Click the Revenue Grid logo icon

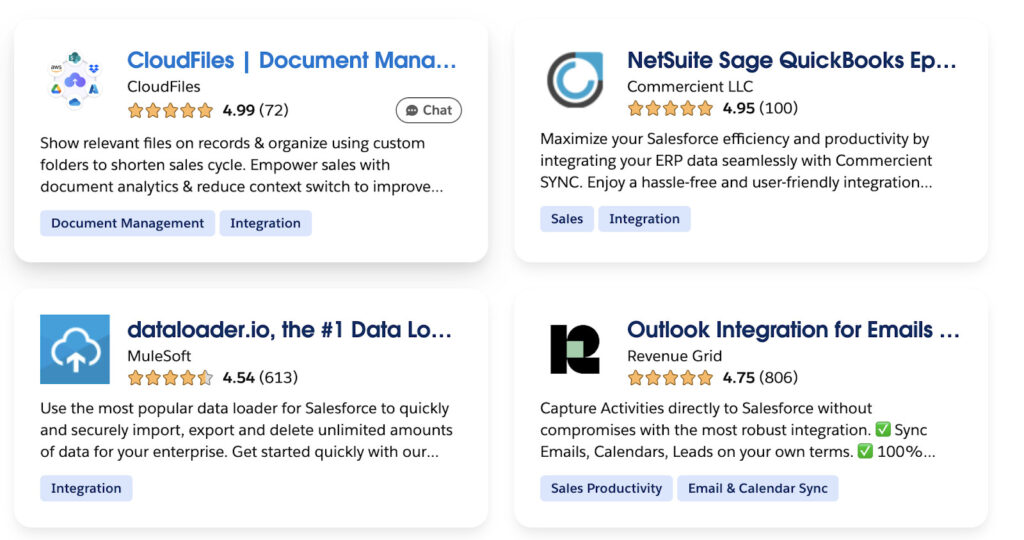tap(575, 349)
